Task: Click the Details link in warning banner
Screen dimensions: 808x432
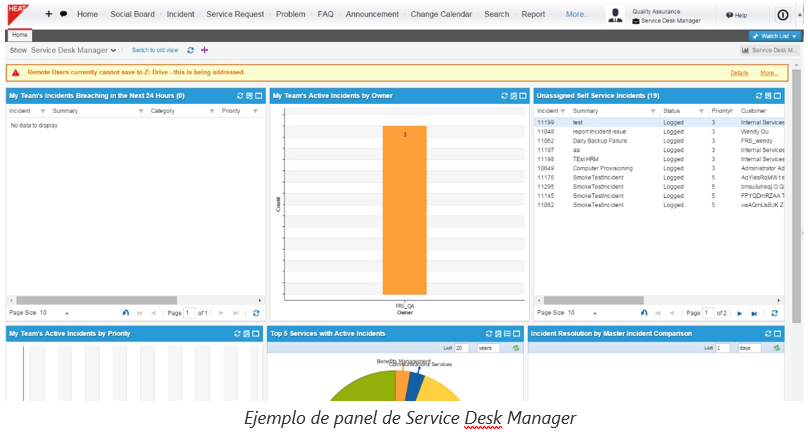Action: pyautogui.click(x=739, y=73)
